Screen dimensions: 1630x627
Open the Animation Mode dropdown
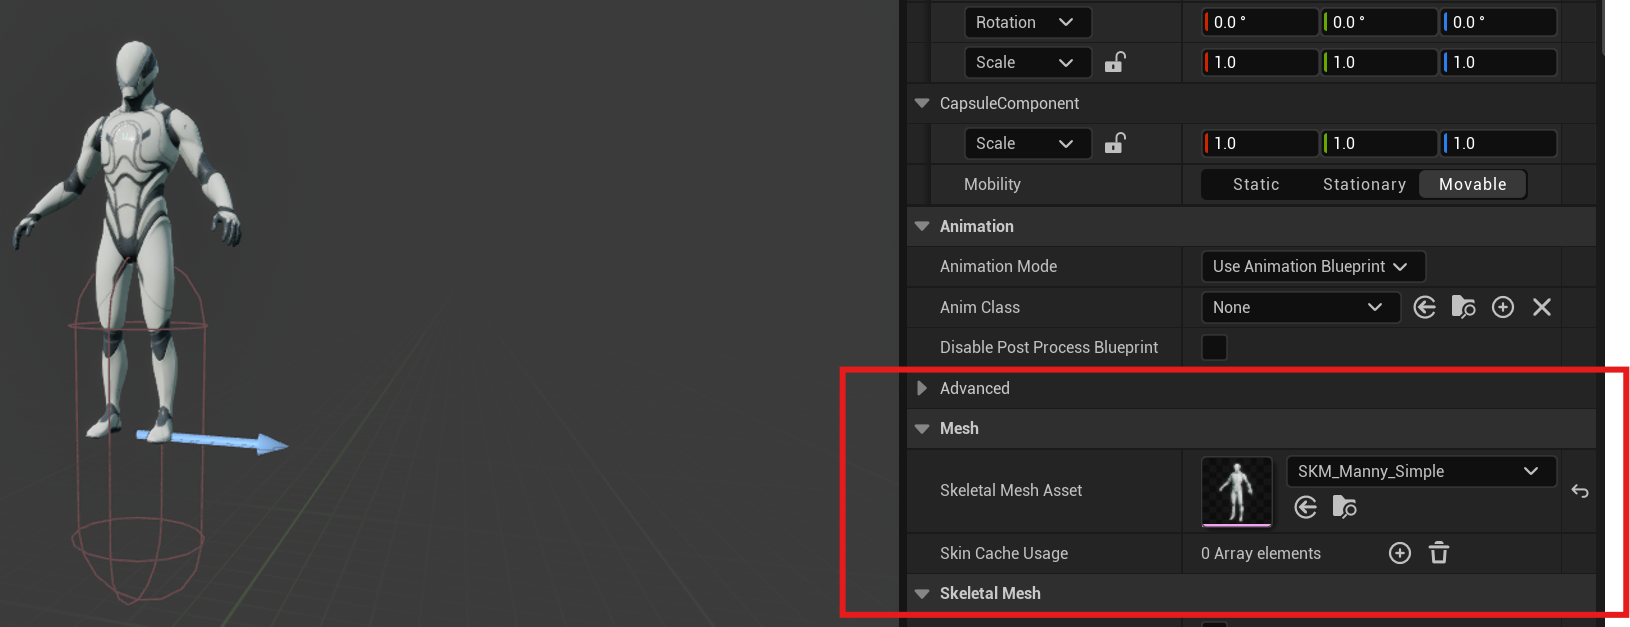[1312, 266]
